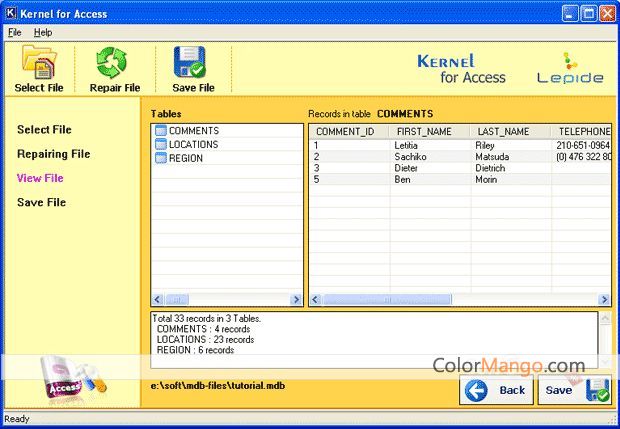Screen dimensions: 620x429
Task: Click the LAST_NAME column header
Action: tap(505, 131)
